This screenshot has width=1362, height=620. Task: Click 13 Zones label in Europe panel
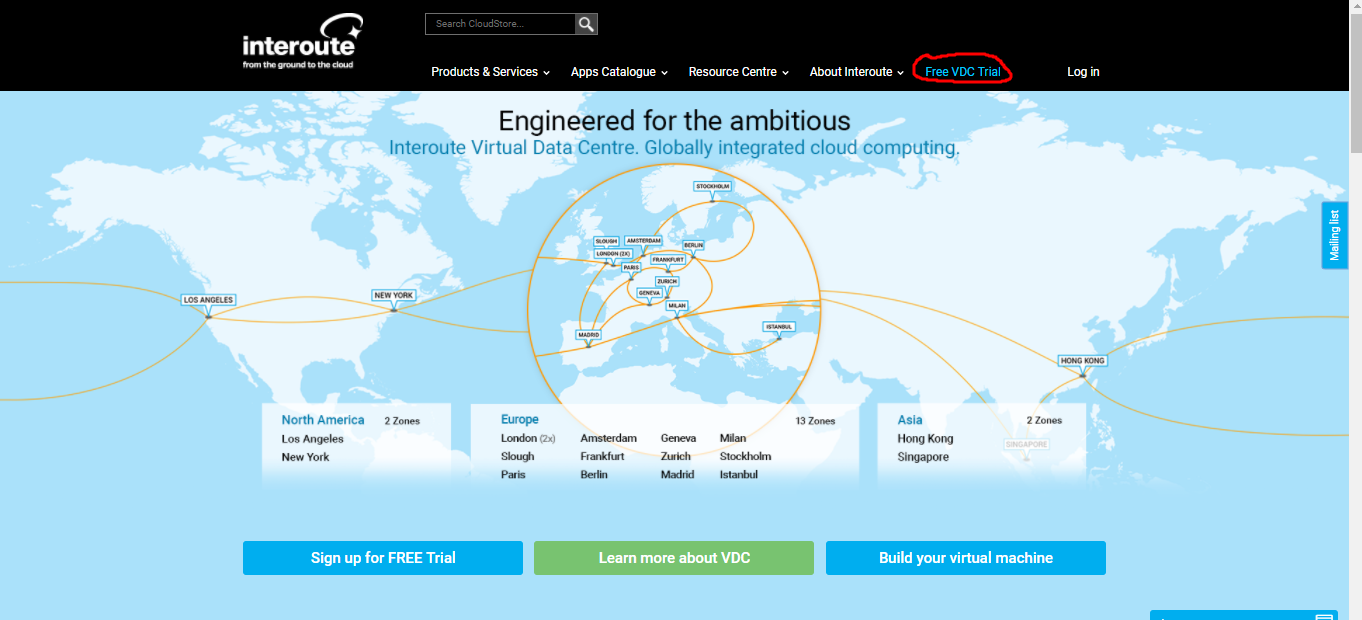pyautogui.click(x=815, y=421)
